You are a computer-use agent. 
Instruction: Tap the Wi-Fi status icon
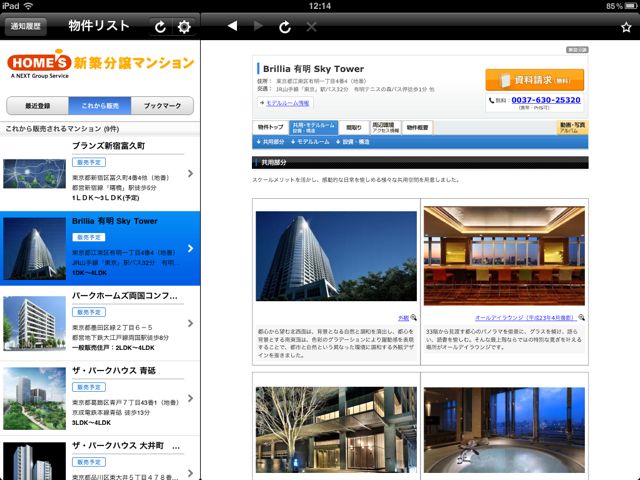pos(28,6)
